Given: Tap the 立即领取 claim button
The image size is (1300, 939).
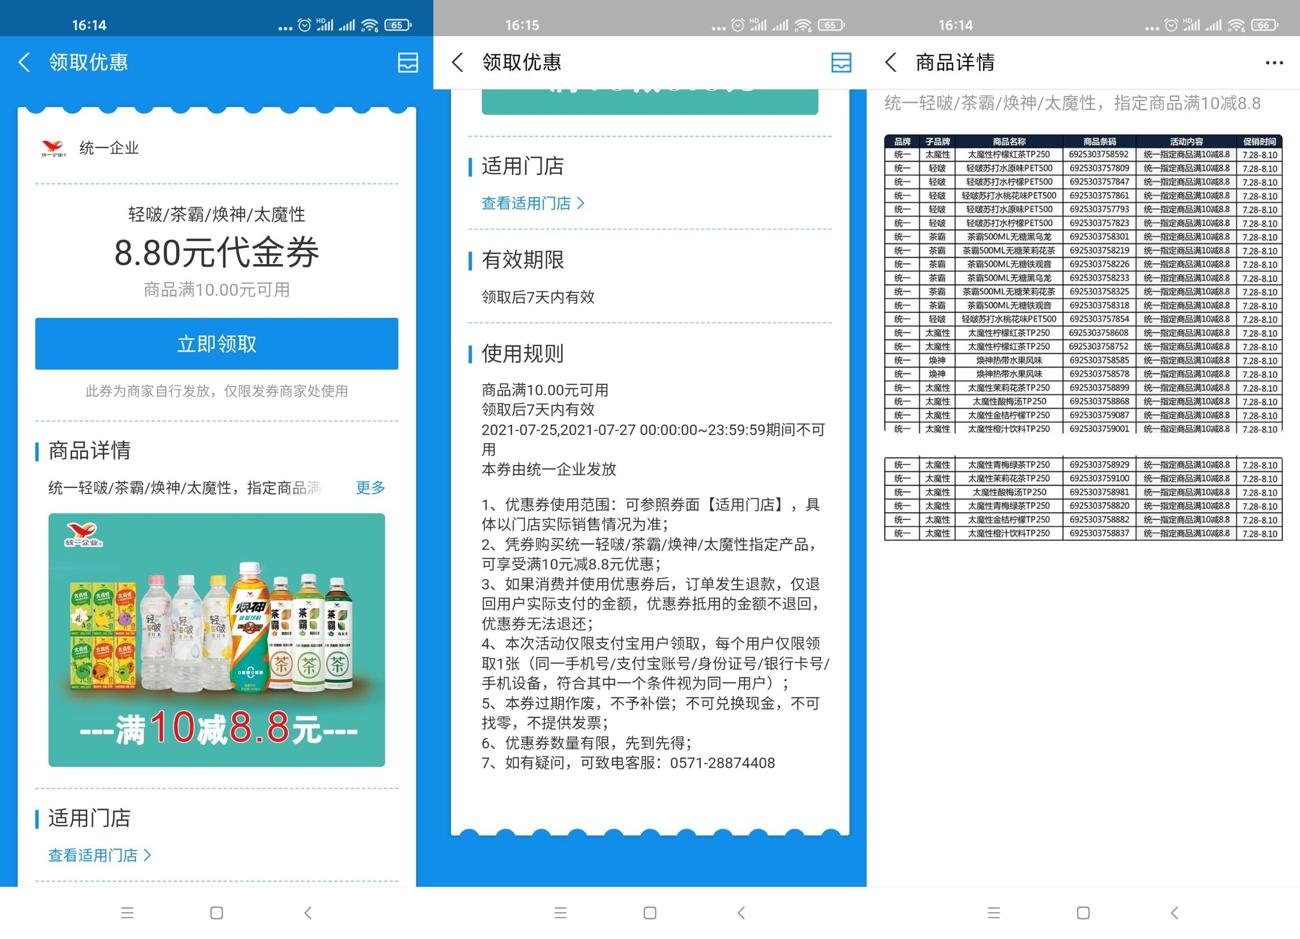Looking at the screenshot, I should (216, 343).
